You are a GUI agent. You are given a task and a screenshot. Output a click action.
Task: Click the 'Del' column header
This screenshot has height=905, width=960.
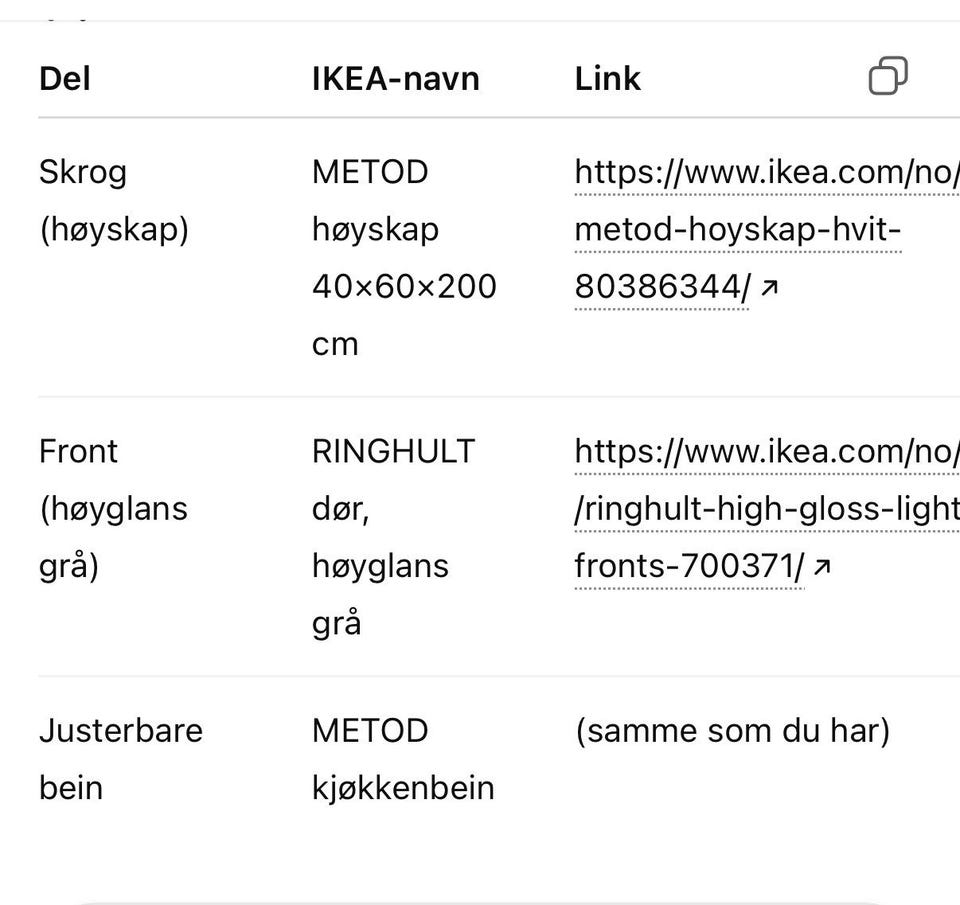(65, 79)
